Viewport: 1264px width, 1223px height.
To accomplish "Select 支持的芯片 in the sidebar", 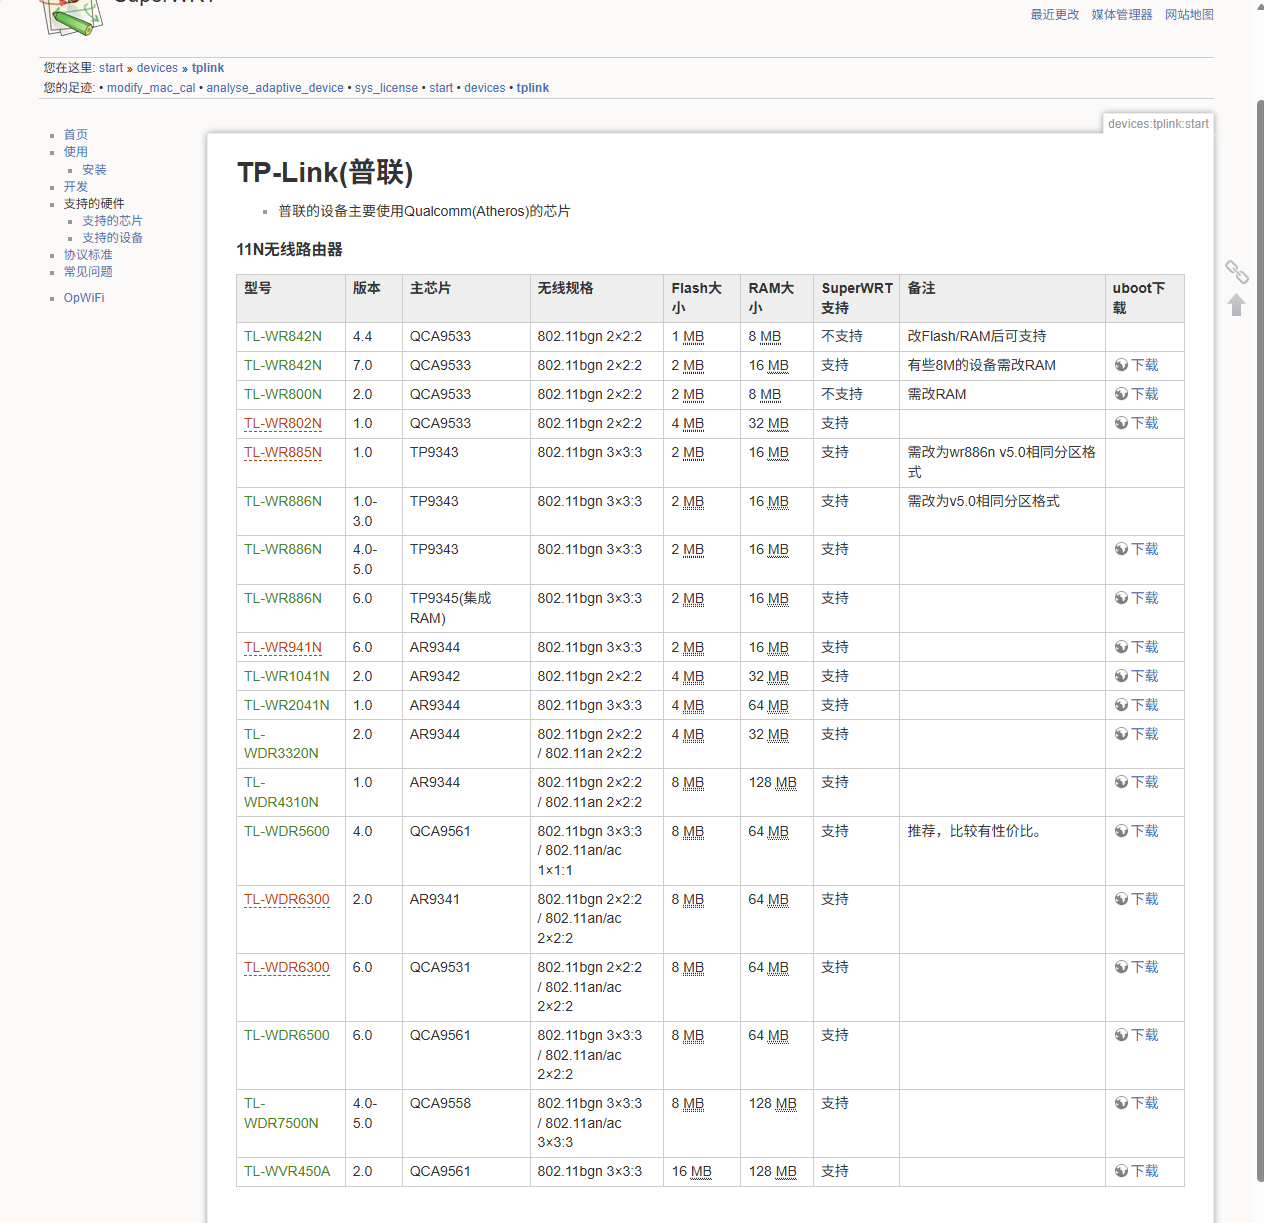I will pyautogui.click(x=112, y=221).
